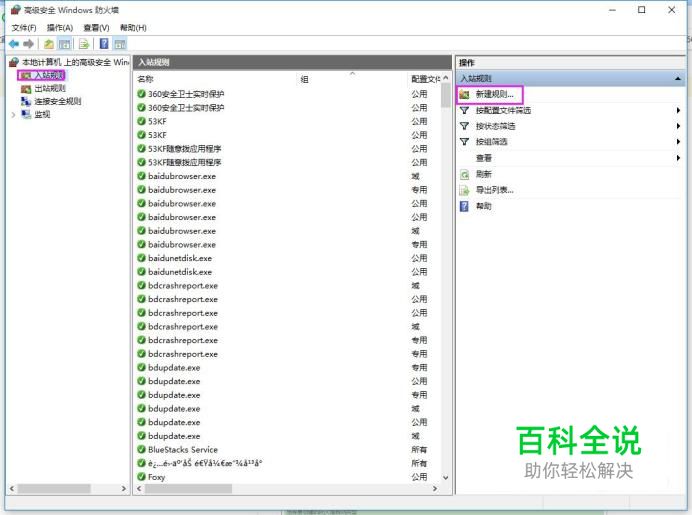Click the filter icon beside 按状态筛选
This screenshot has width=692, height=515.
464,126
